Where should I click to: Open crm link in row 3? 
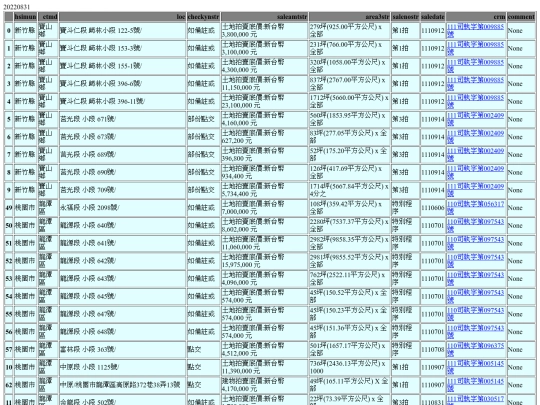click(x=475, y=84)
